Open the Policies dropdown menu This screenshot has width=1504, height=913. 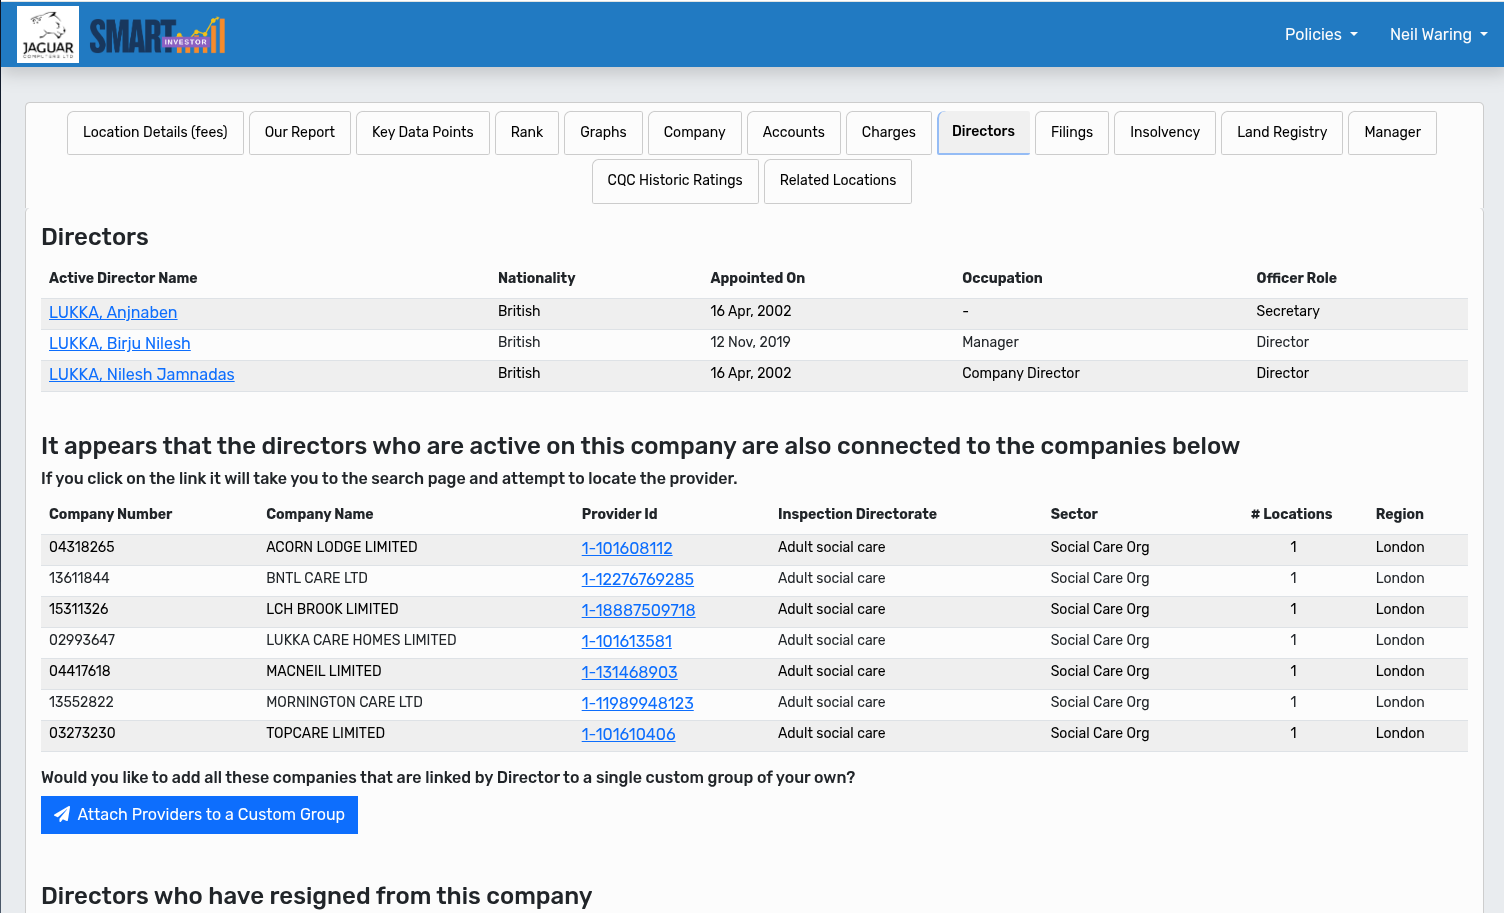1320,35
